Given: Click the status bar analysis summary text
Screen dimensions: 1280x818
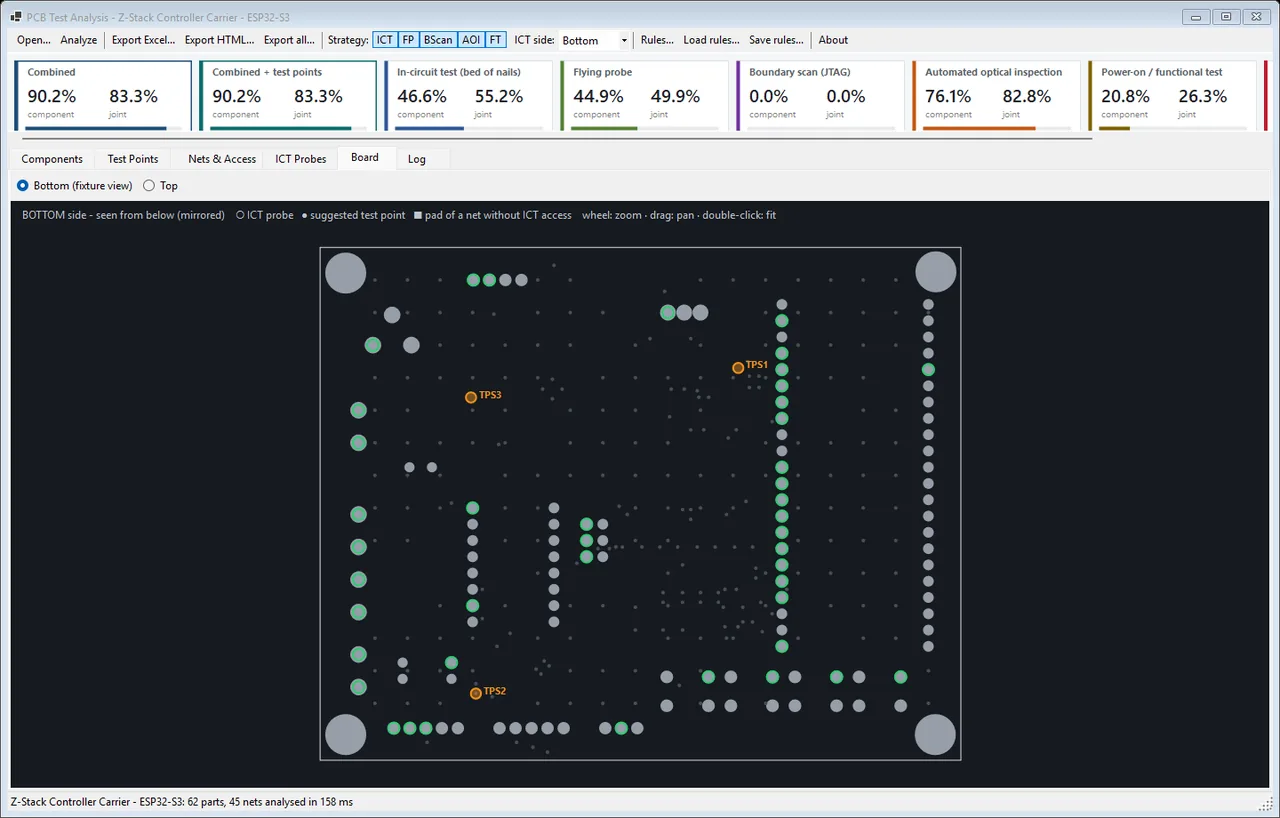Looking at the screenshot, I should coord(182,802).
